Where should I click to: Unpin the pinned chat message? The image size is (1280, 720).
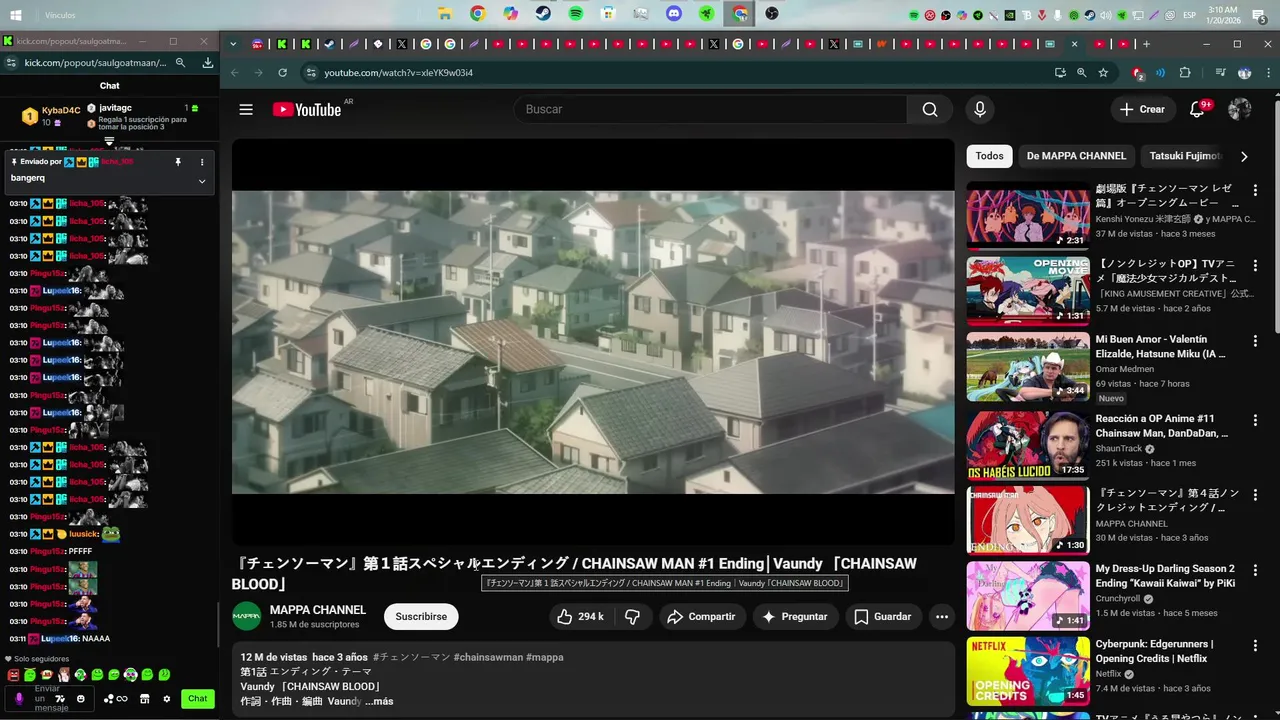[178, 162]
